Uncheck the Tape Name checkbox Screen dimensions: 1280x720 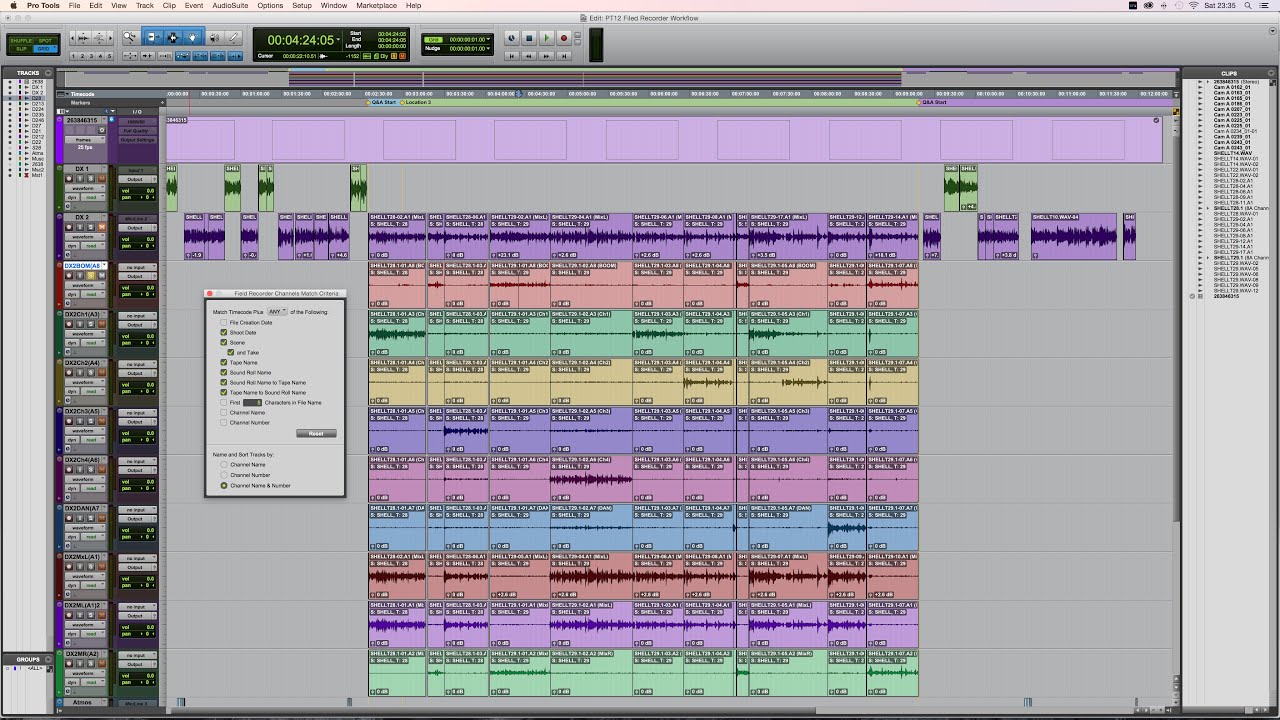pyautogui.click(x=223, y=363)
